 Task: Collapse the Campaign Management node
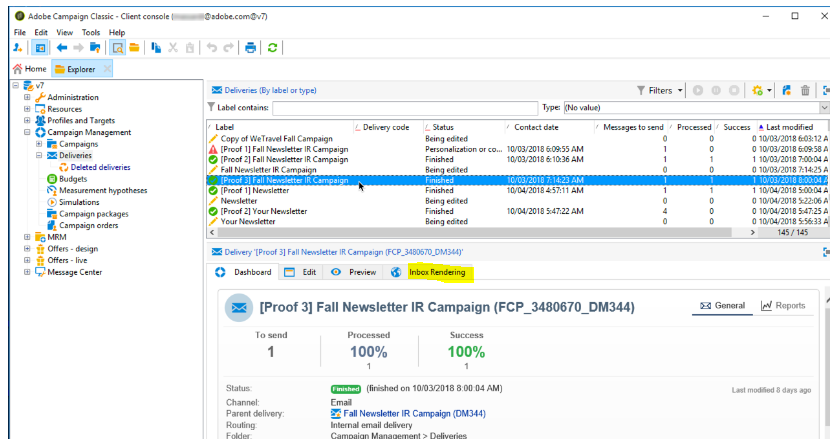click(27, 132)
